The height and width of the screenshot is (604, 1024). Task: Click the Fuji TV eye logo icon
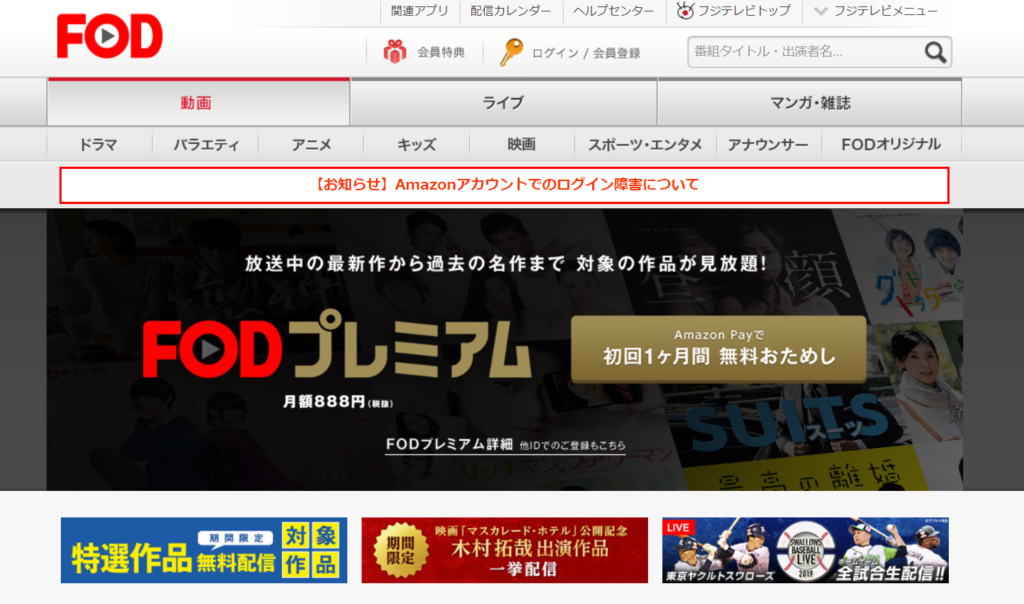685,11
